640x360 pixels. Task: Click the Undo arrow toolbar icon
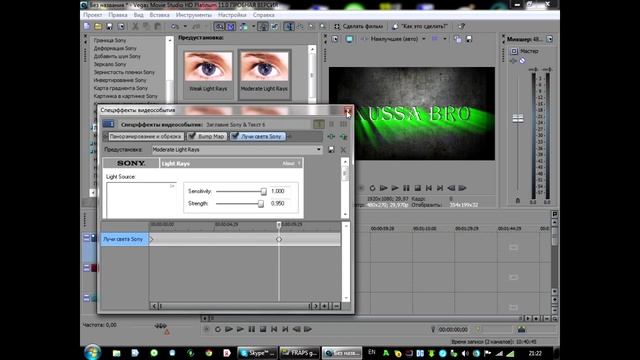[x=175, y=27]
